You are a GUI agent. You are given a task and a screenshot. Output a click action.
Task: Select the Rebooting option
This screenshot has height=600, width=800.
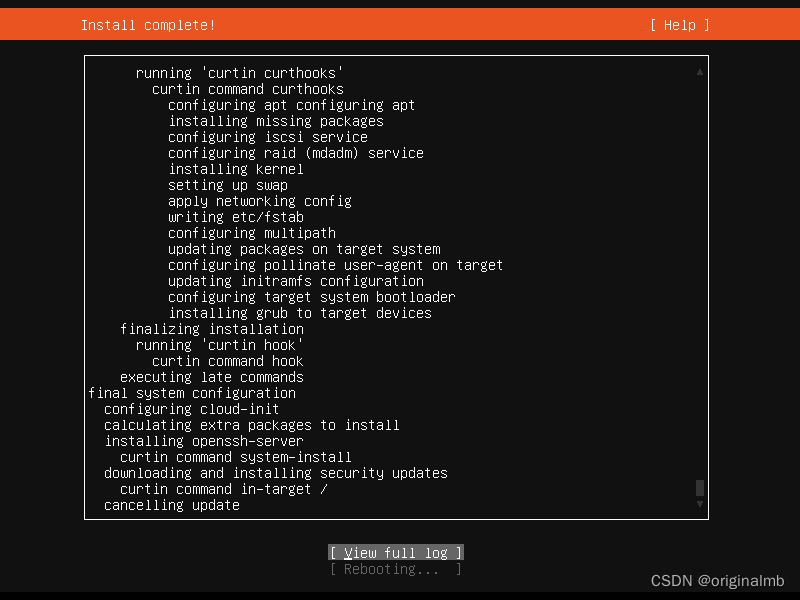coord(395,568)
